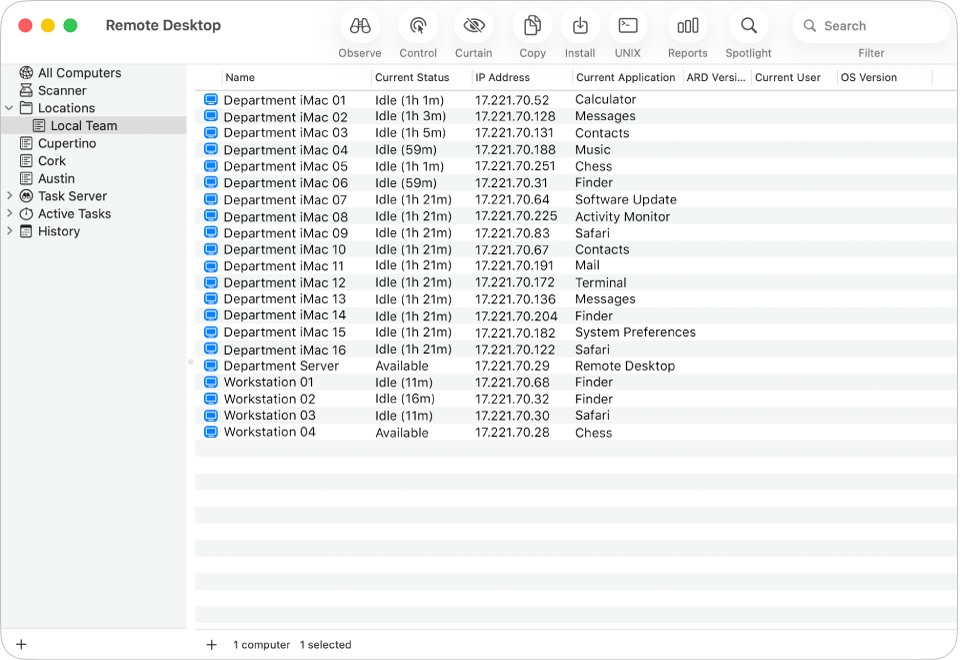
Task: Open the Reports icon
Action: [x=687, y=25]
